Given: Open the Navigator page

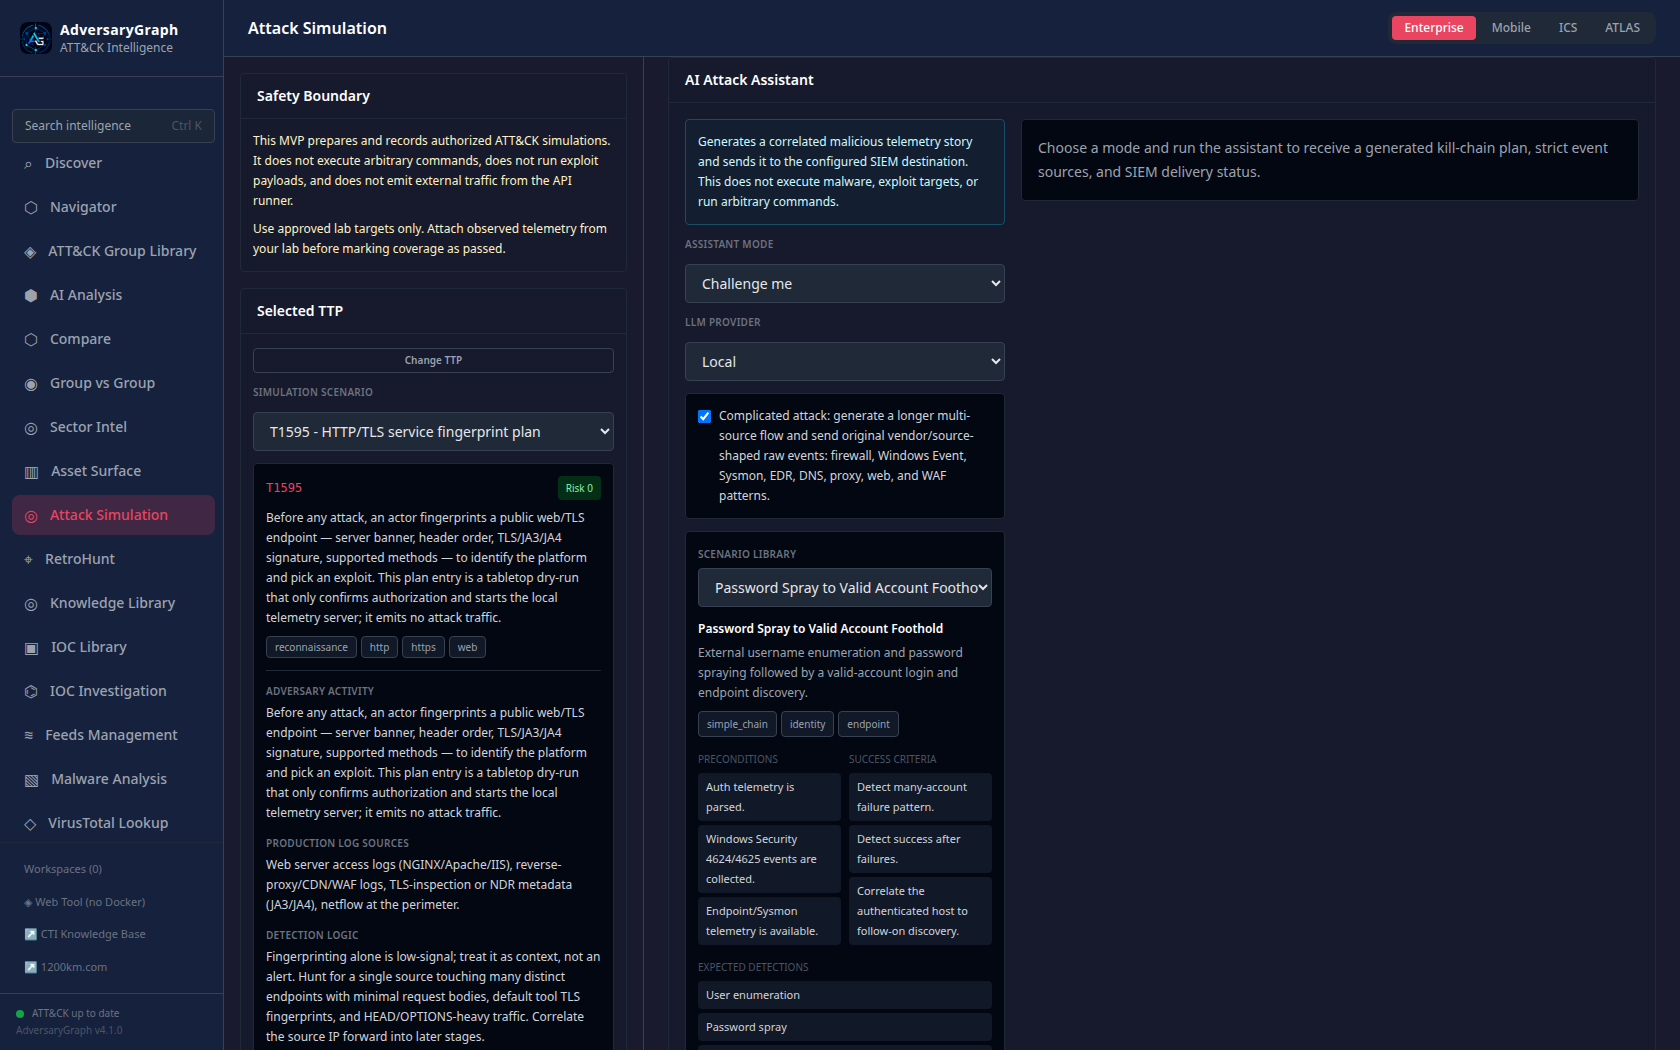Looking at the screenshot, I should click(x=113, y=208).
